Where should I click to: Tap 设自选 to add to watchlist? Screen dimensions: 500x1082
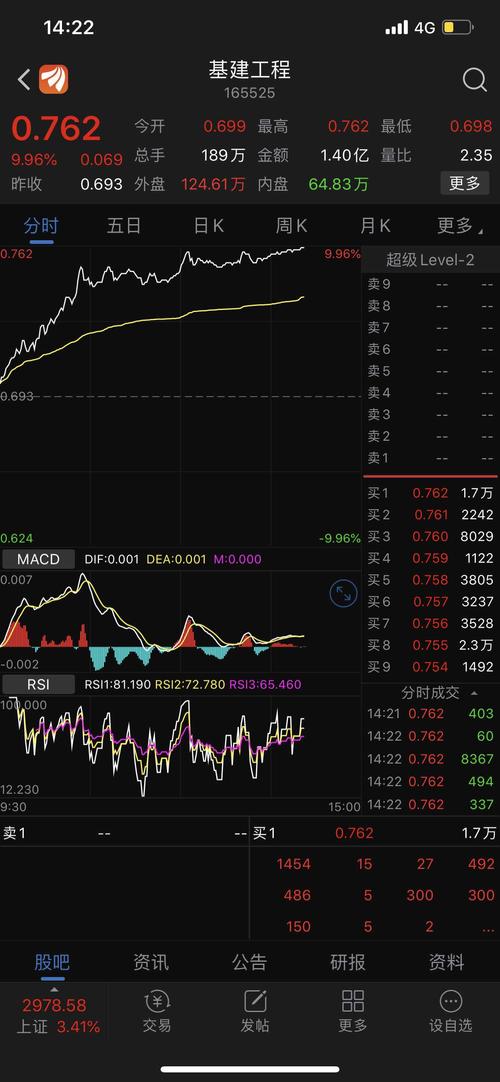pos(450,1011)
